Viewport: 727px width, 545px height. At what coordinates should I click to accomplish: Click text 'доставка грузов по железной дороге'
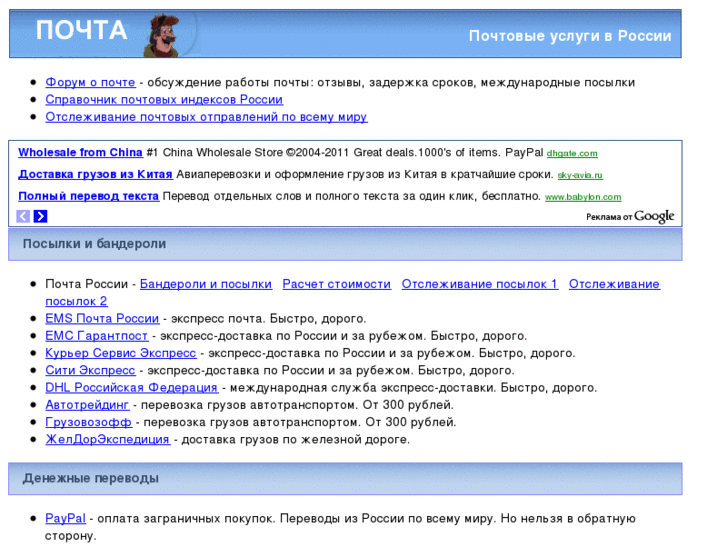295,439
